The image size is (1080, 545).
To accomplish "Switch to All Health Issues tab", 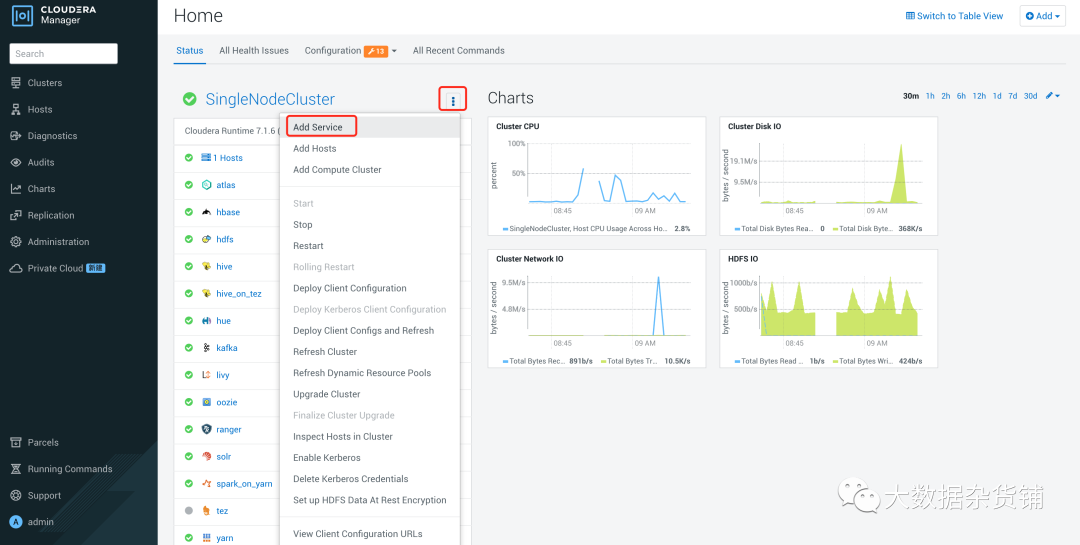I will coord(254,51).
